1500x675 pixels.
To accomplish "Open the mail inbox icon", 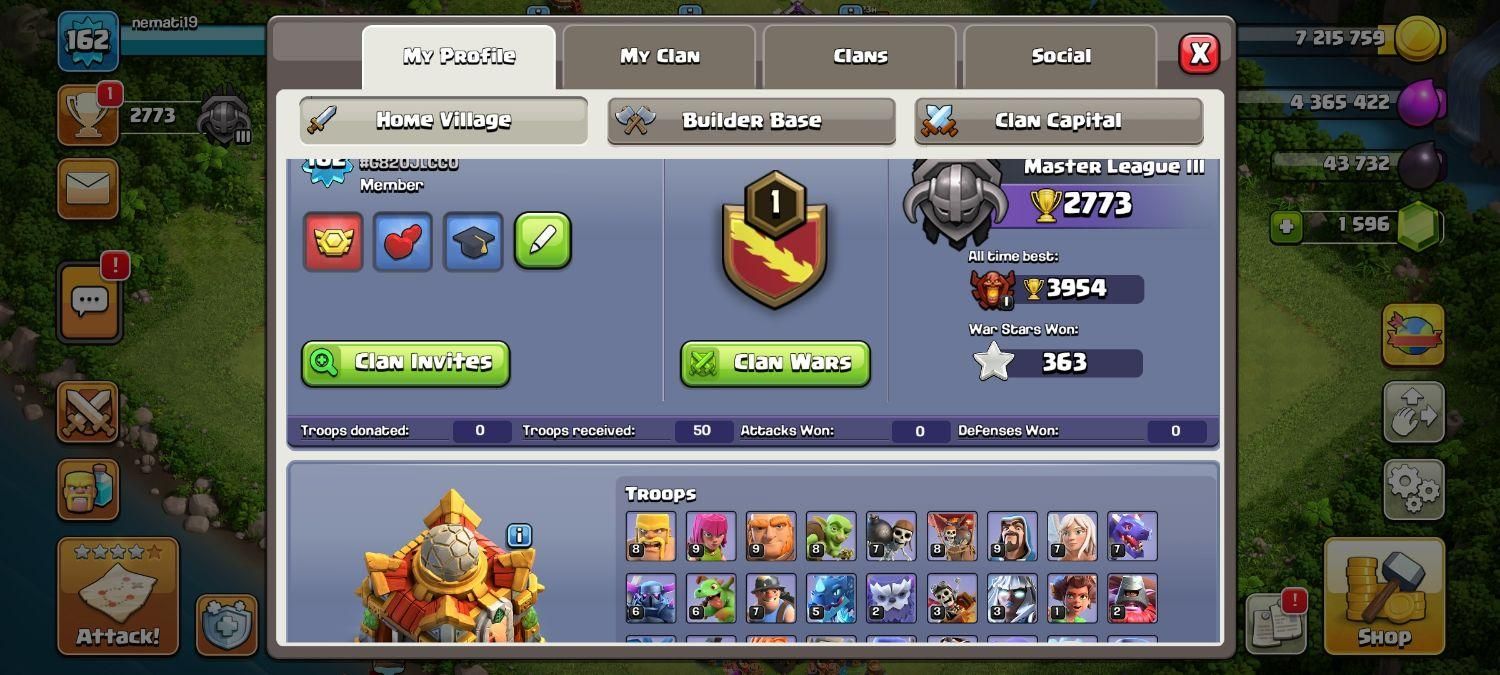I will [88, 188].
